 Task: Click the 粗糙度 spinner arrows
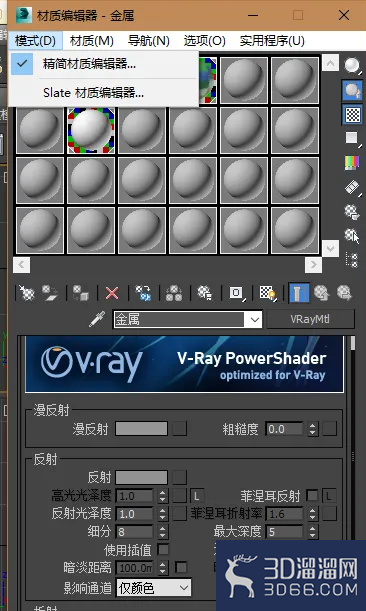(x=312, y=429)
